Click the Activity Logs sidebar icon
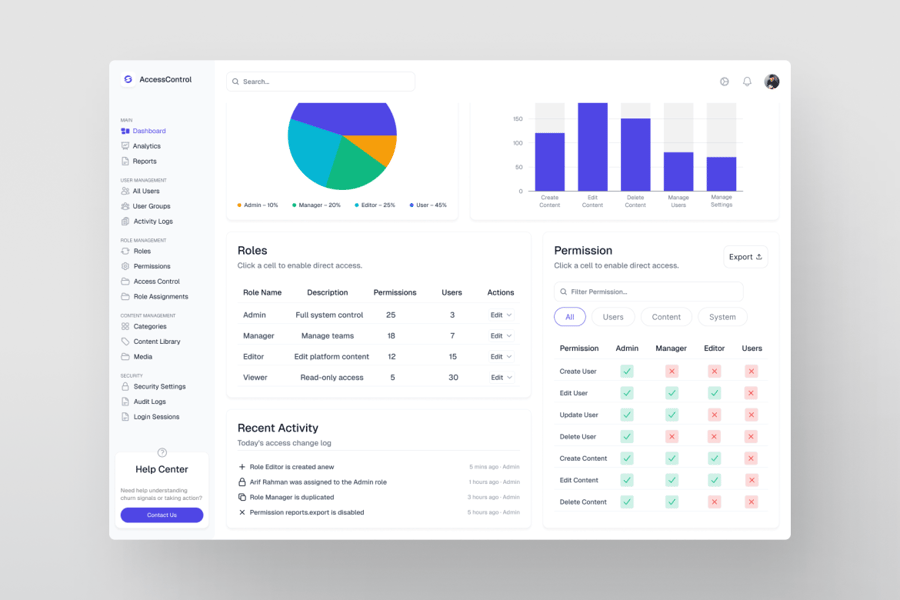The width and height of the screenshot is (900, 600). tap(125, 221)
